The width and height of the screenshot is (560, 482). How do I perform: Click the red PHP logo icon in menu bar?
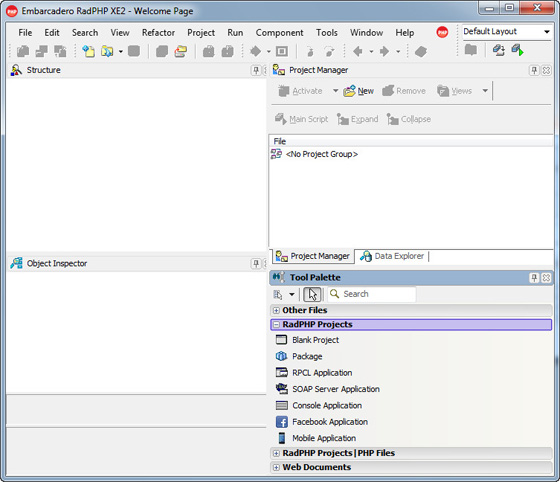(442, 32)
